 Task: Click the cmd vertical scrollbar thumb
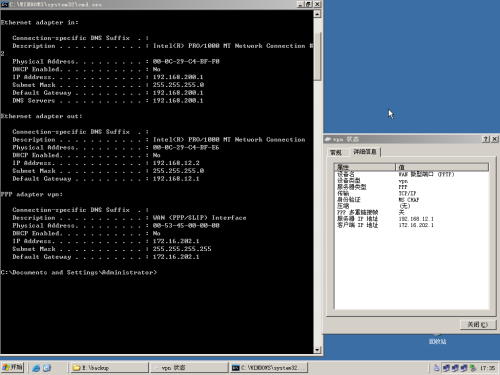pos(317,56)
